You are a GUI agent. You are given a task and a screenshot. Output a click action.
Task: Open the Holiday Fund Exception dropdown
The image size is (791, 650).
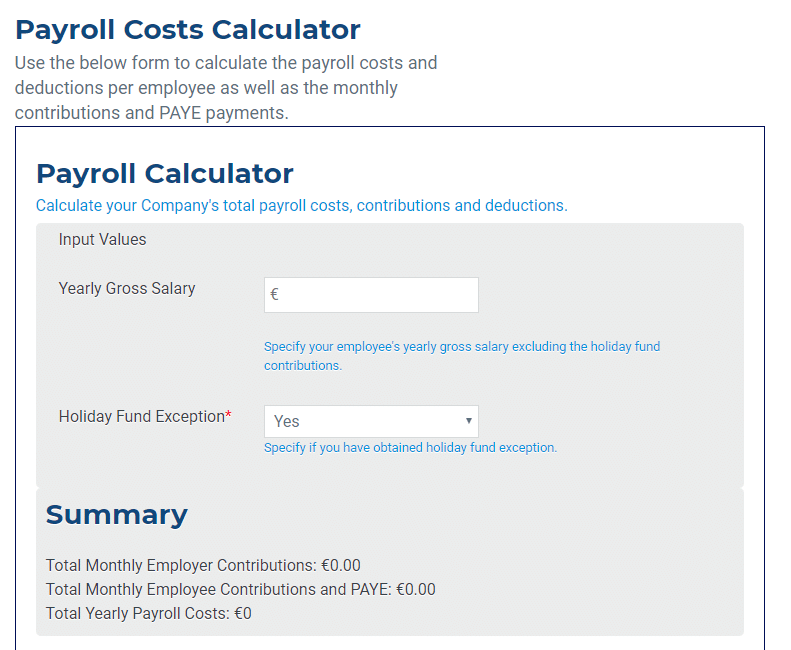pyautogui.click(x=371, y=421)
